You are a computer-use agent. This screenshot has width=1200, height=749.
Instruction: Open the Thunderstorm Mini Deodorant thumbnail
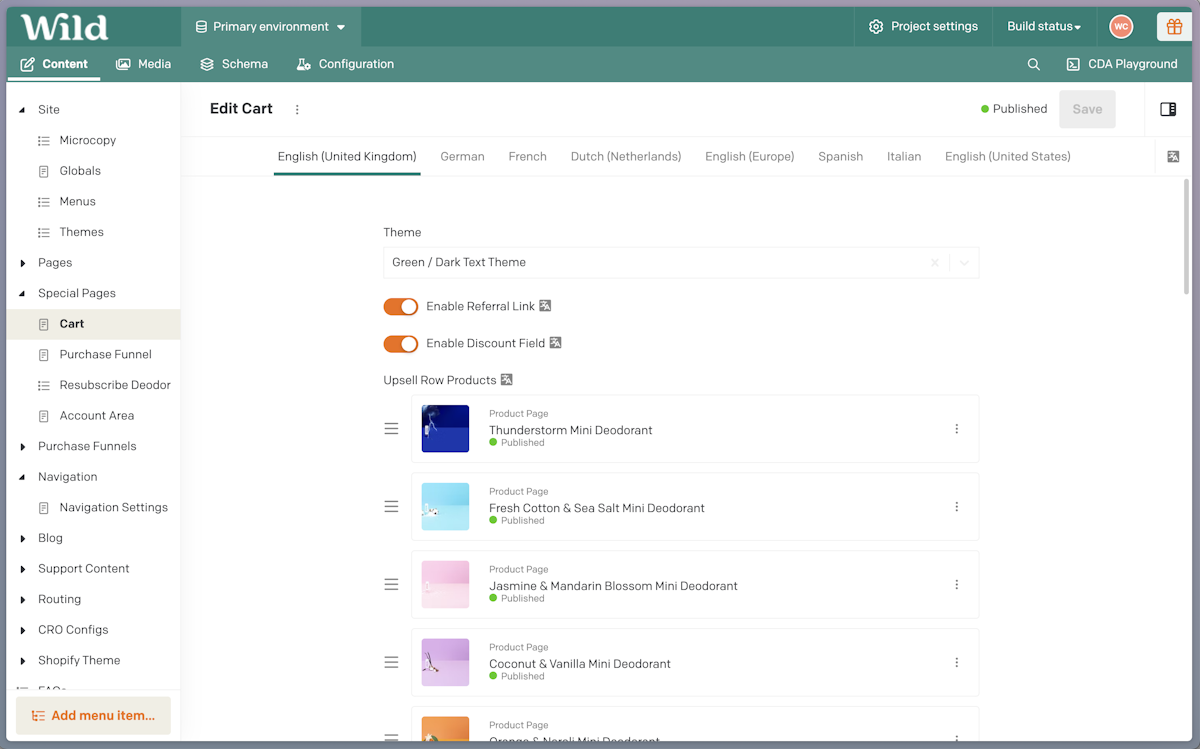[x=445, y=429]
